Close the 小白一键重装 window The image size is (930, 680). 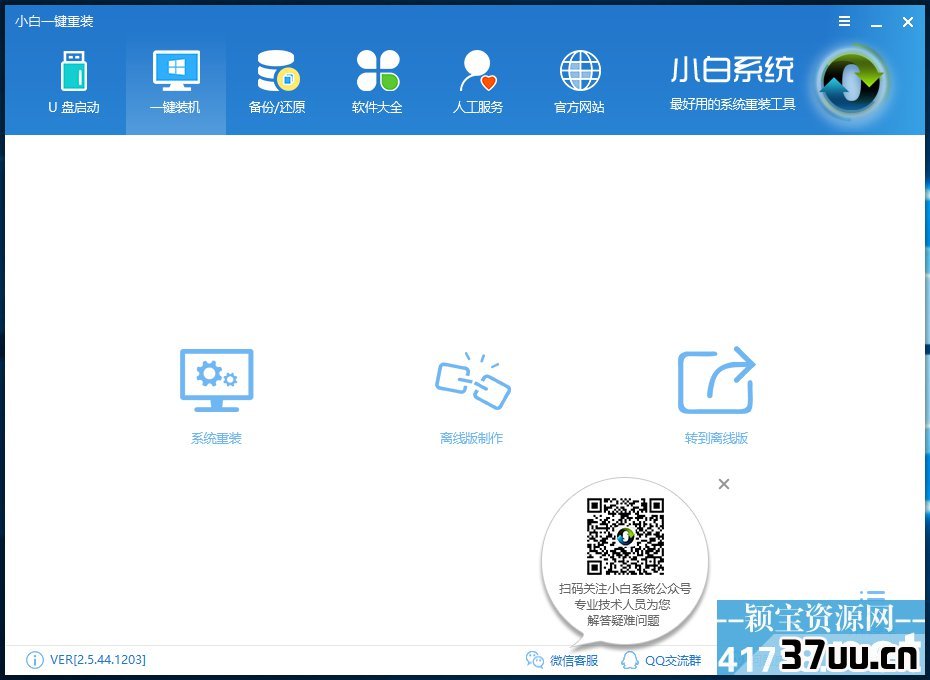click(907, 22)
